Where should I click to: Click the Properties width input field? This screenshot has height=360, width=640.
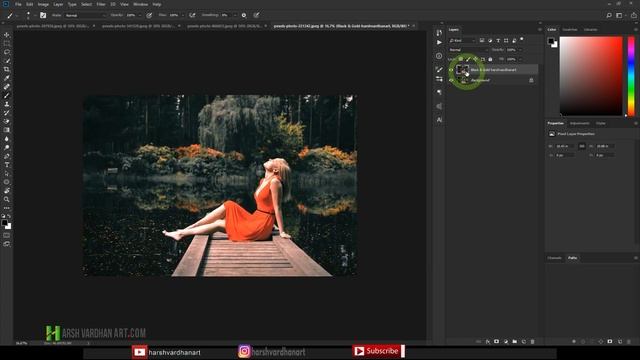coord(565,146)
